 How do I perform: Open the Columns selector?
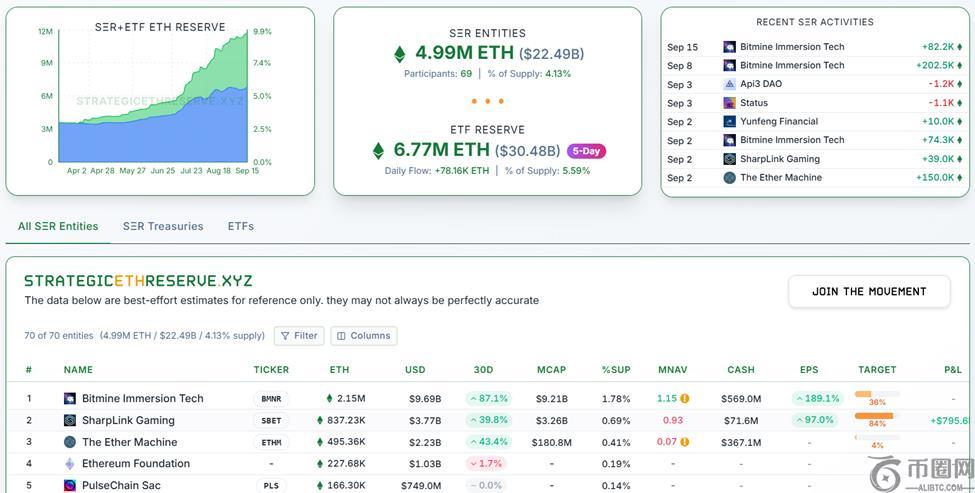364,336
